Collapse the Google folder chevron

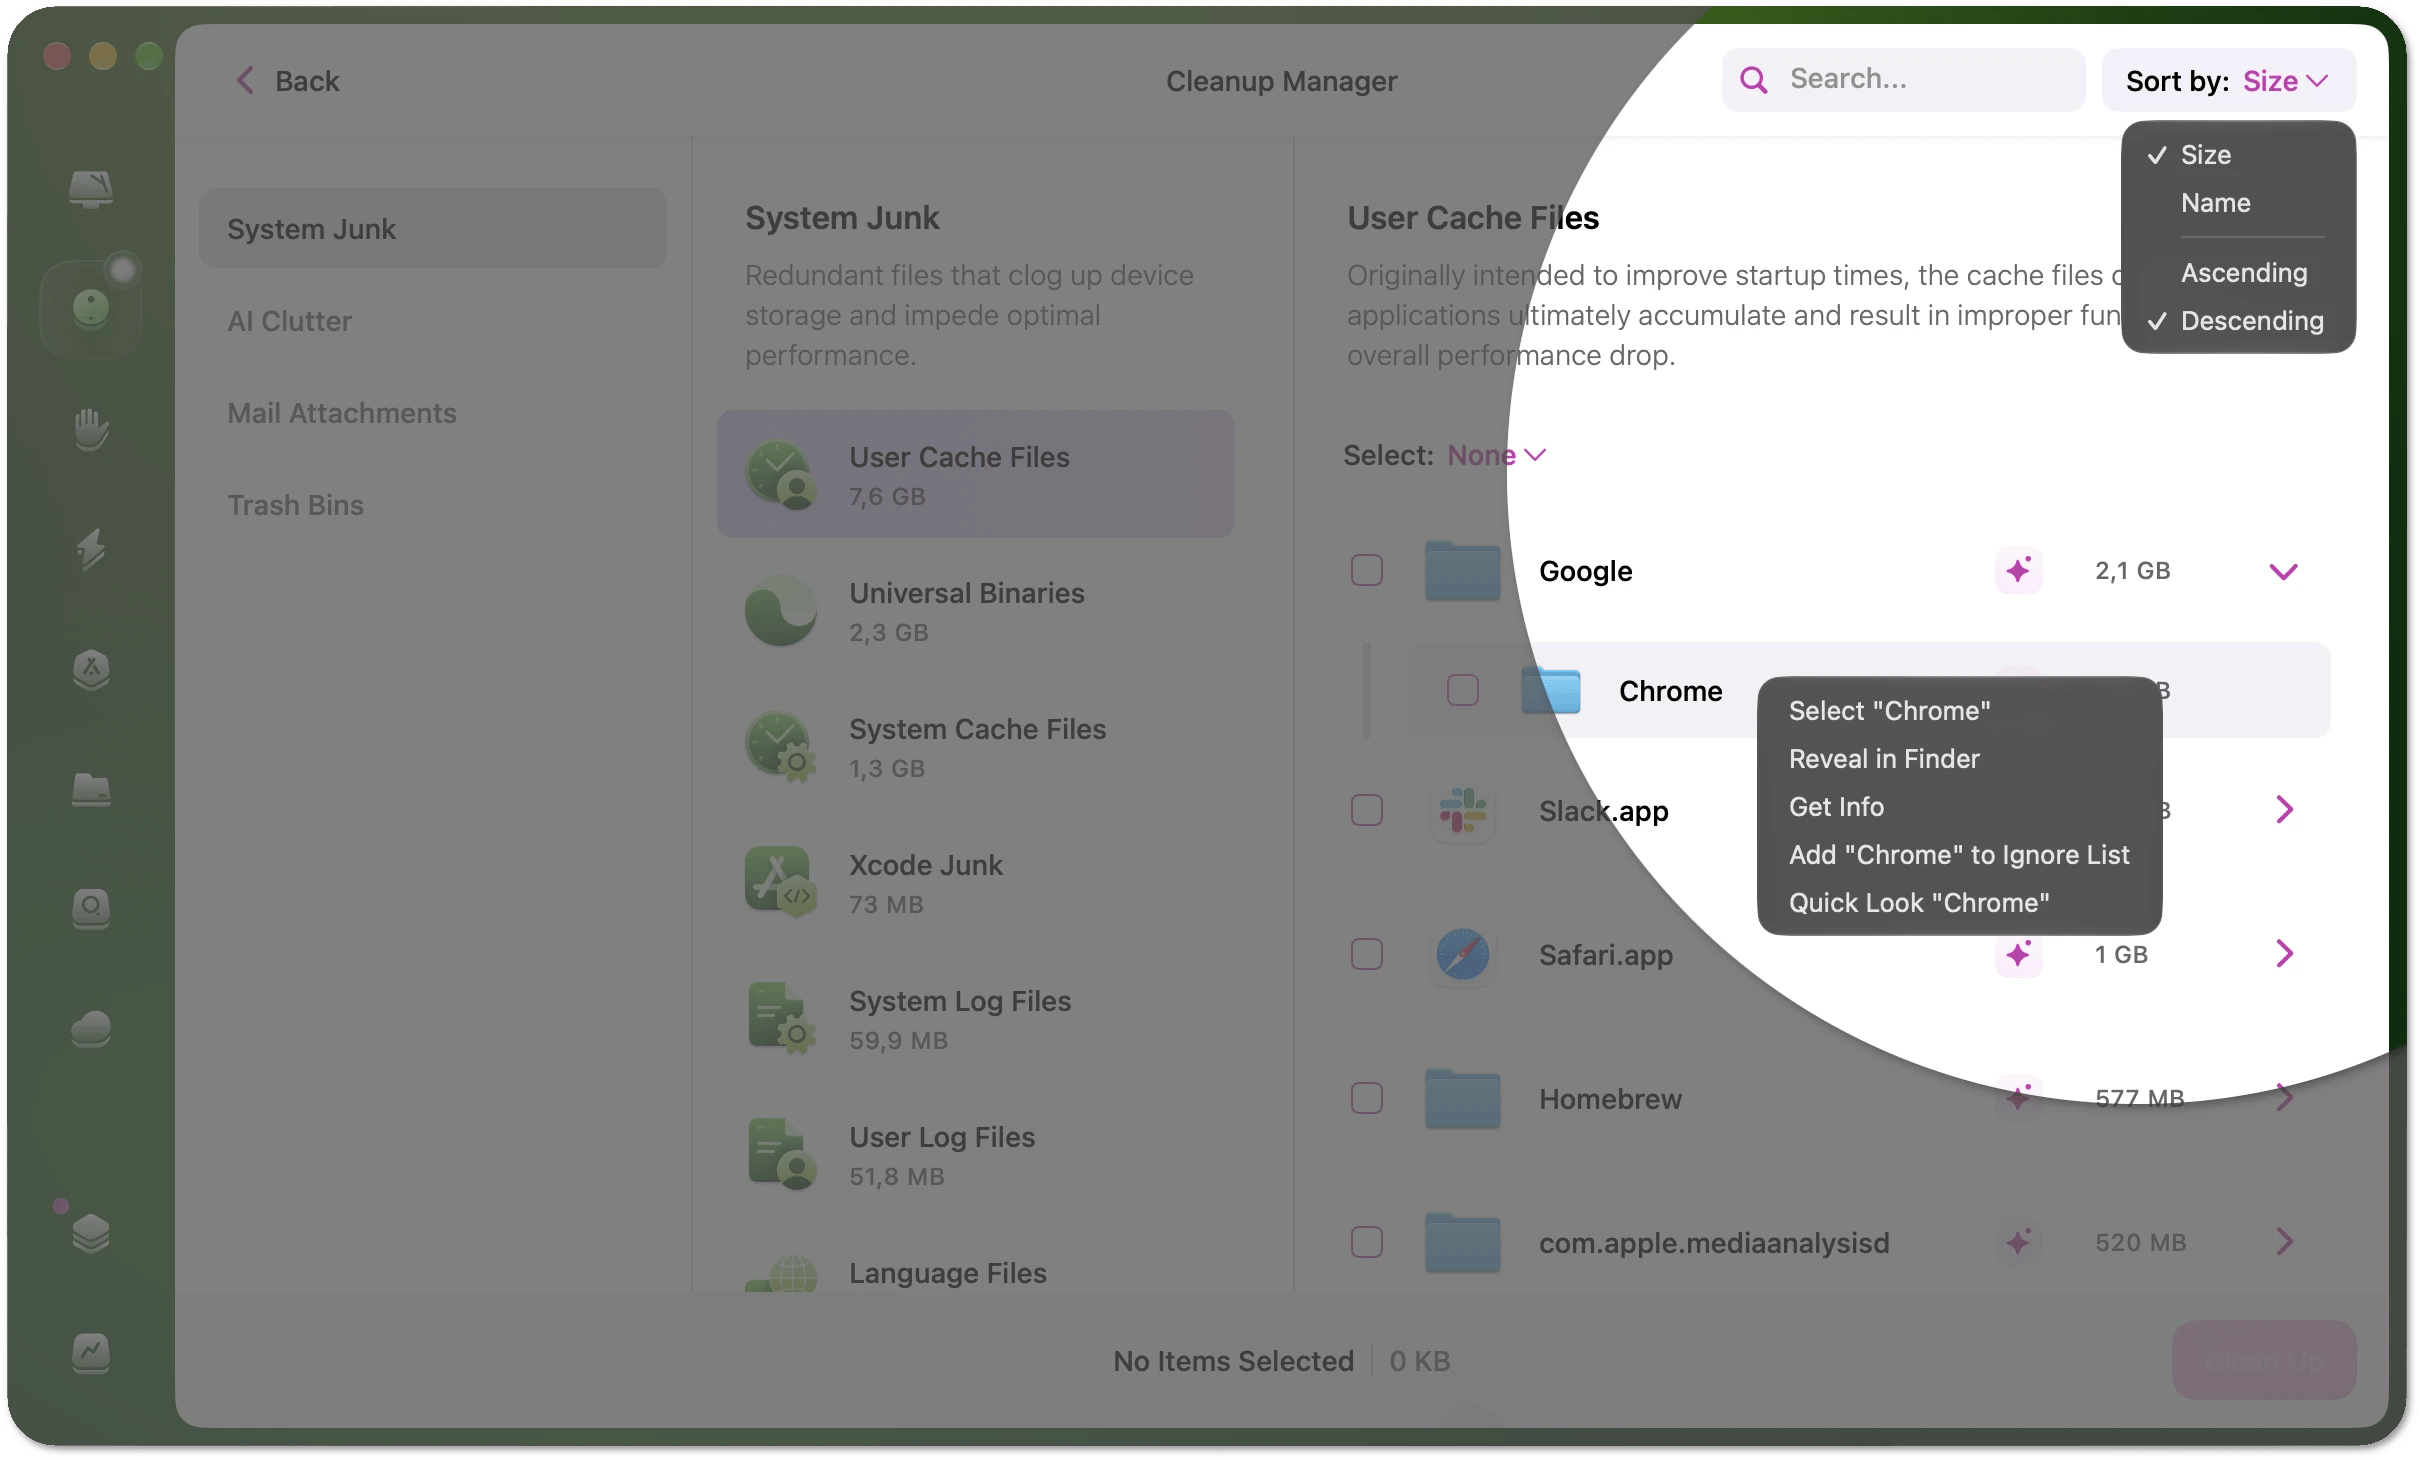point(2284,571)
